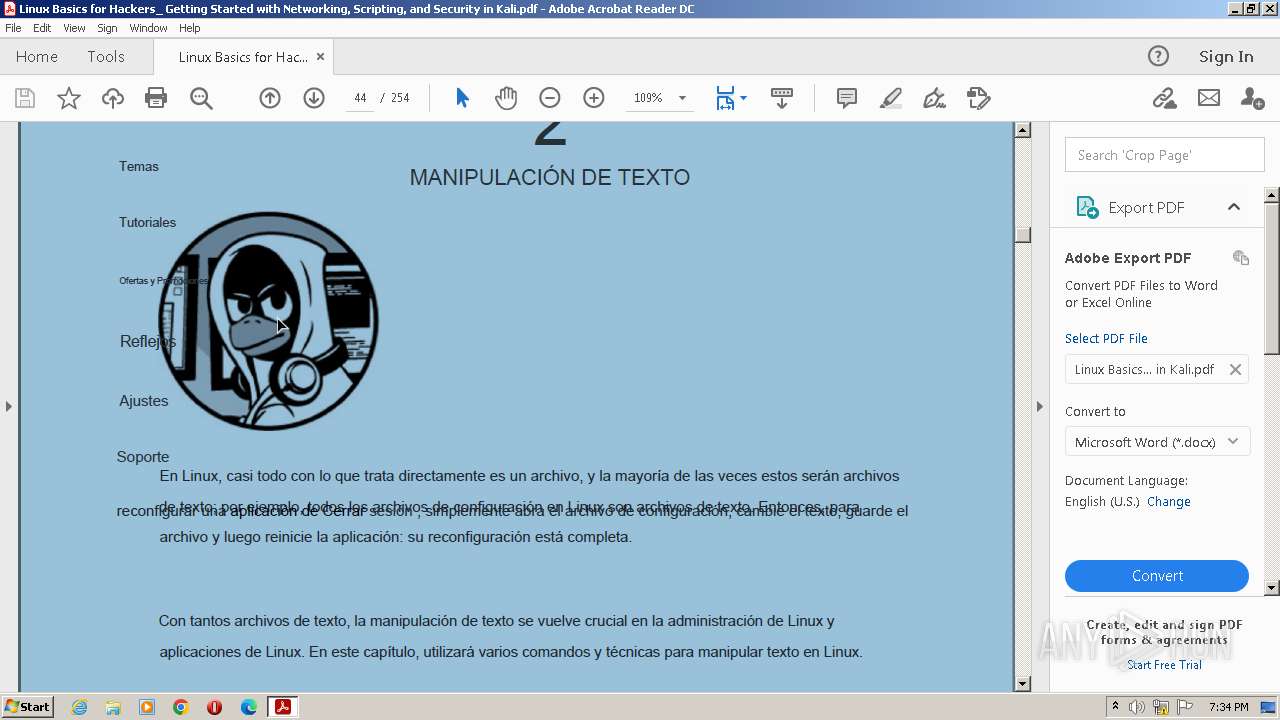The image size is (1280, 720).
Task: Open the File menu
Action: [x=13, y=28]
